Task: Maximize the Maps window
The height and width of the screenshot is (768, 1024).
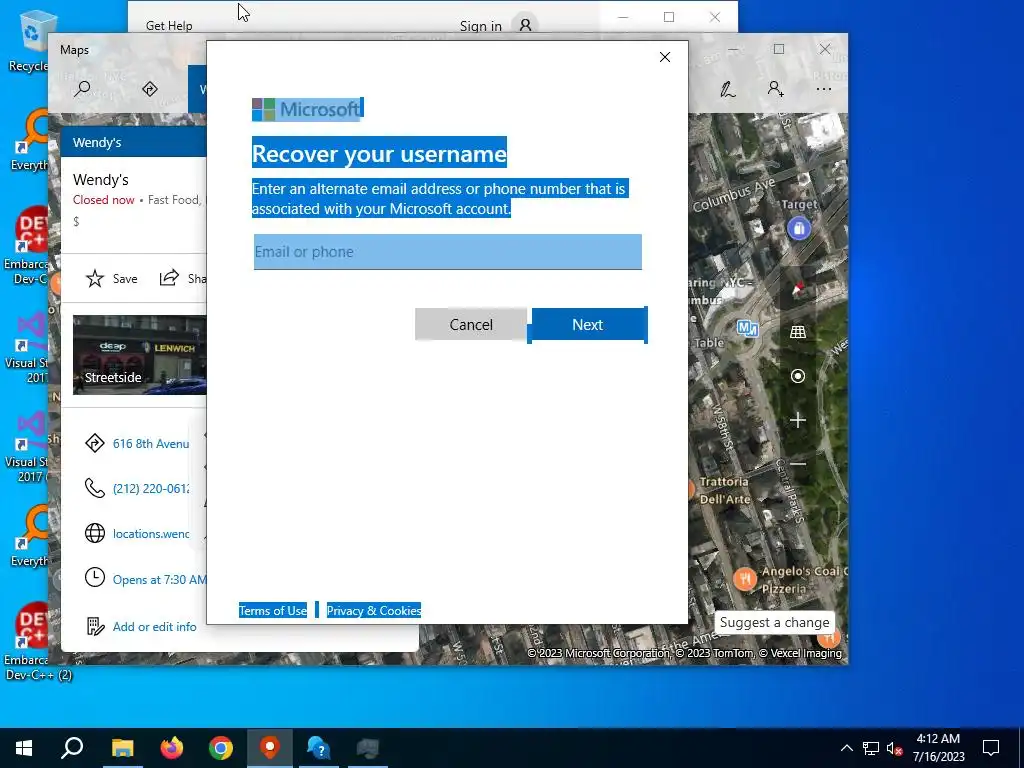Action: [x=778, y=50]
